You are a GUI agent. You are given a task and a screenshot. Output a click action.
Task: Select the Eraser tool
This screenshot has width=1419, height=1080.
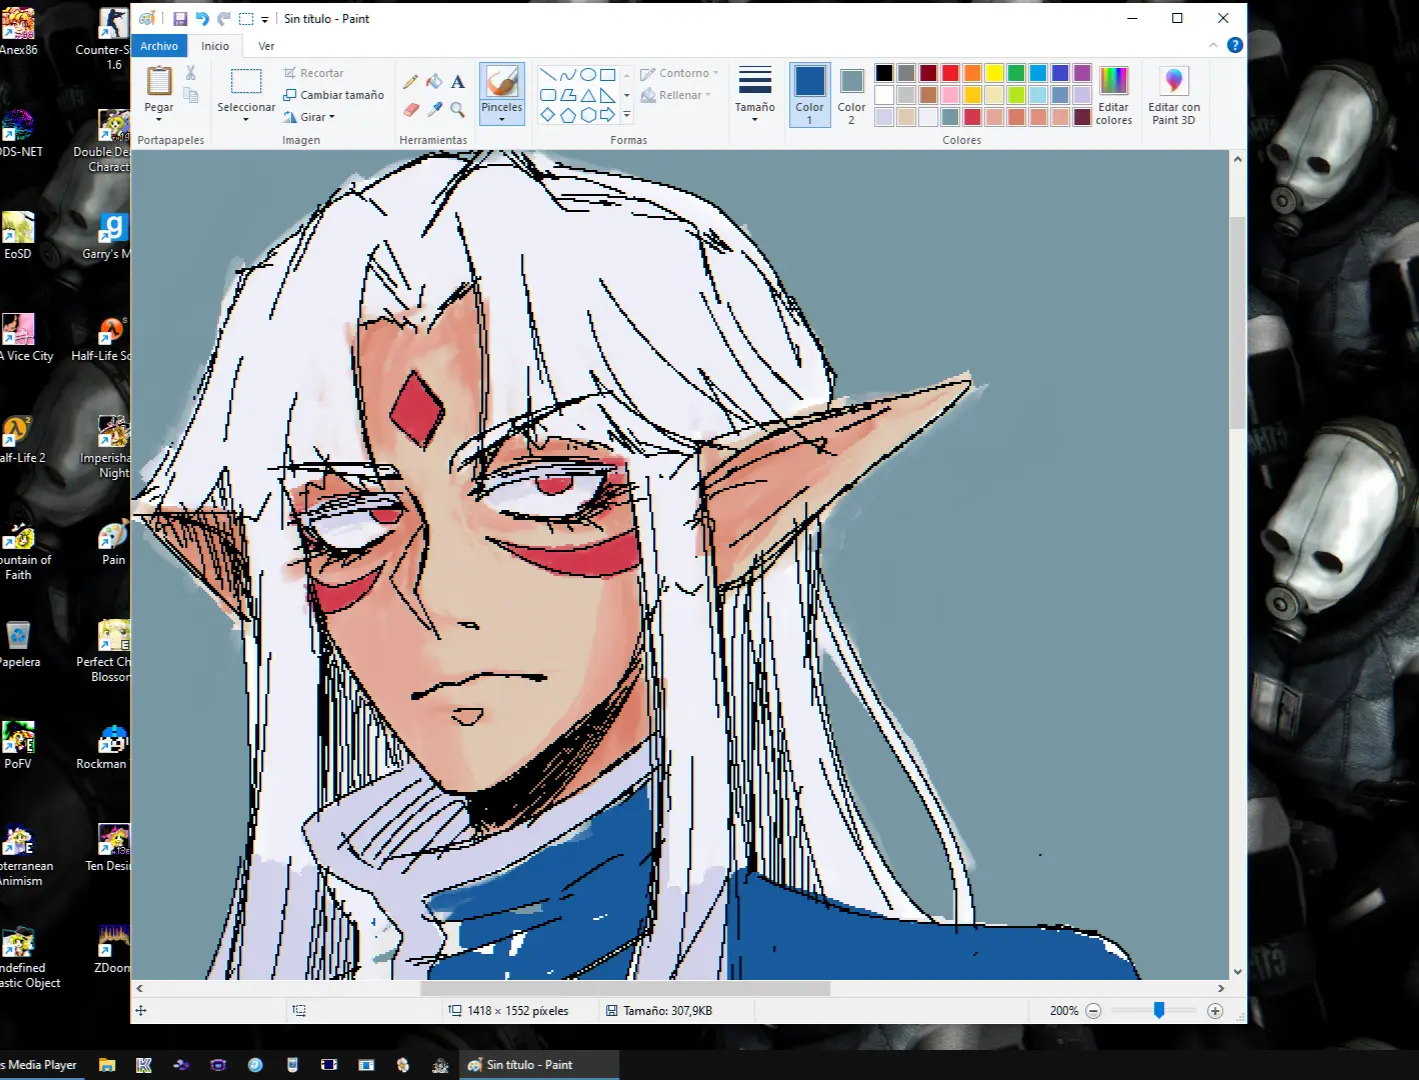pyautogui.click(x=411, y=109)
